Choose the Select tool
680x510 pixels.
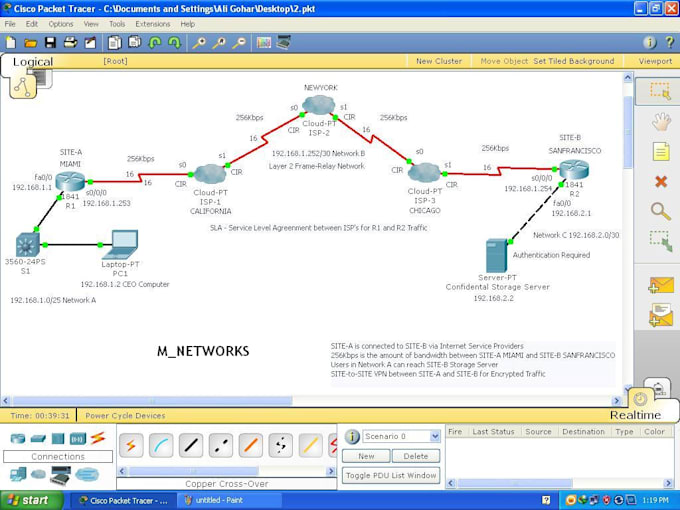point(660,91)
